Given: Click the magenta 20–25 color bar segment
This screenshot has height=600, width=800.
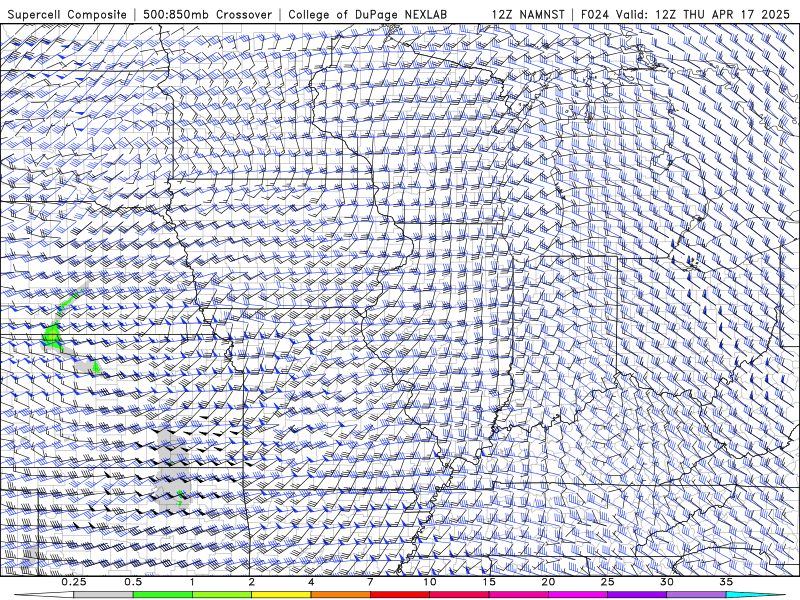Looking at the screenshot, I should [x=578, y=595].
